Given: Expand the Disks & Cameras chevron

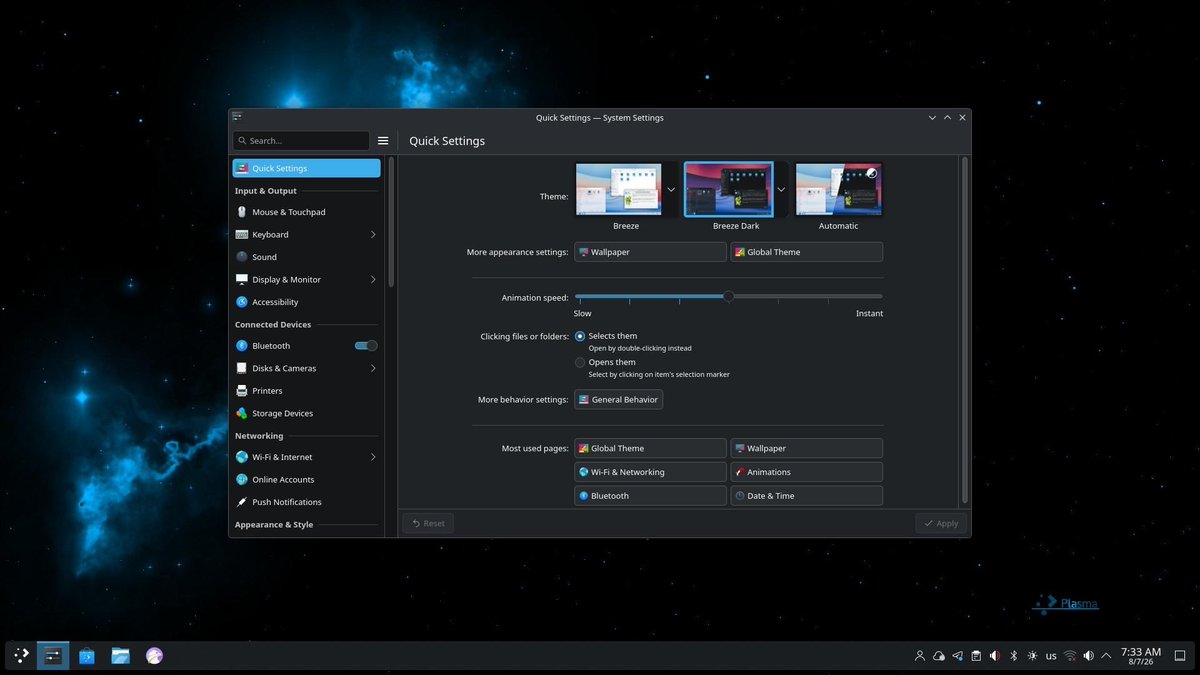Looking at the screenshot, I should click(373, 368).
